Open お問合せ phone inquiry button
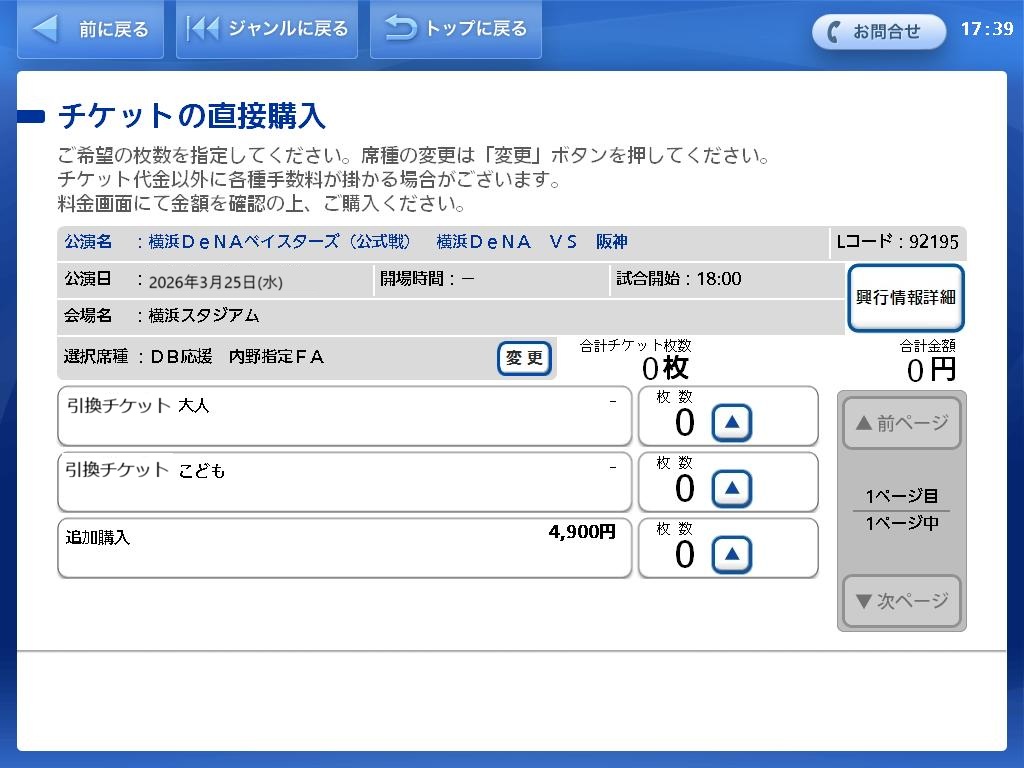This screenshot has width=1024, height=768. pos(878,31)
